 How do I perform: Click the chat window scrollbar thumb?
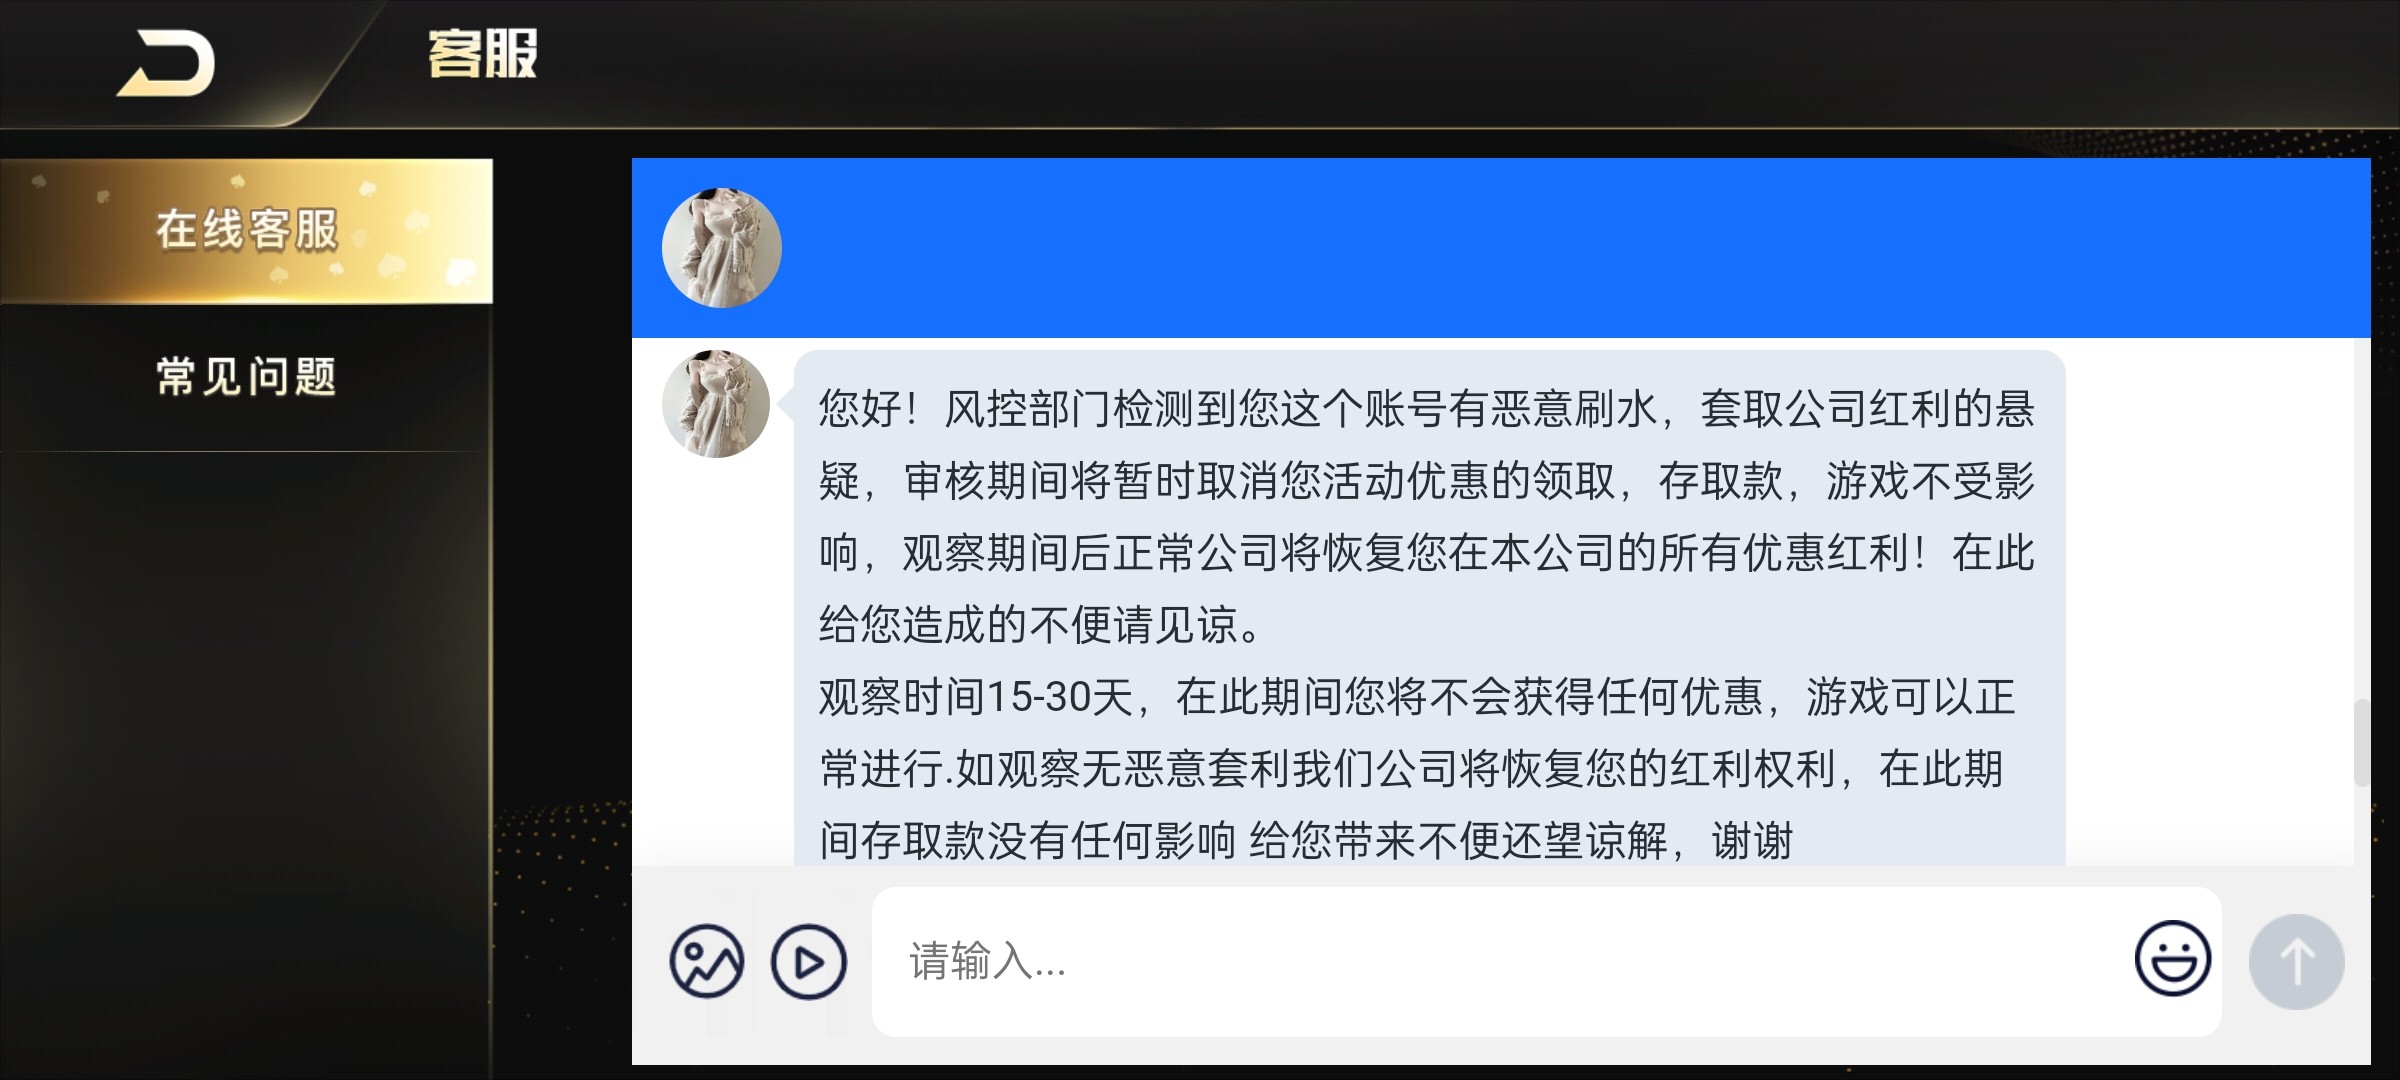pos(2362,743)
